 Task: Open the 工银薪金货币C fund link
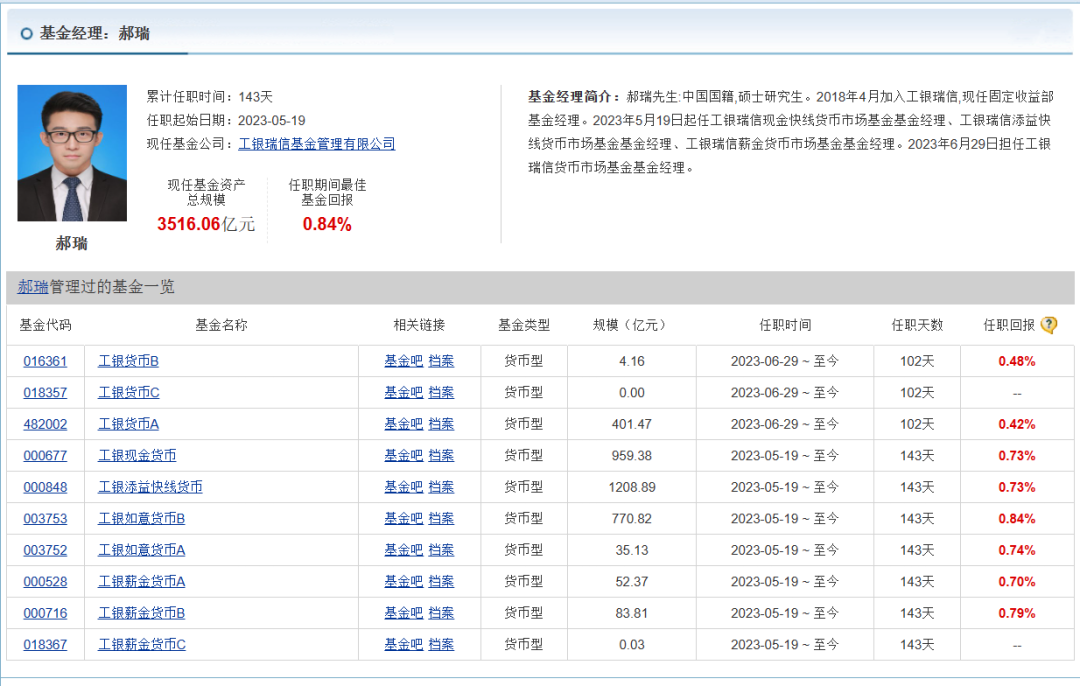141,645
